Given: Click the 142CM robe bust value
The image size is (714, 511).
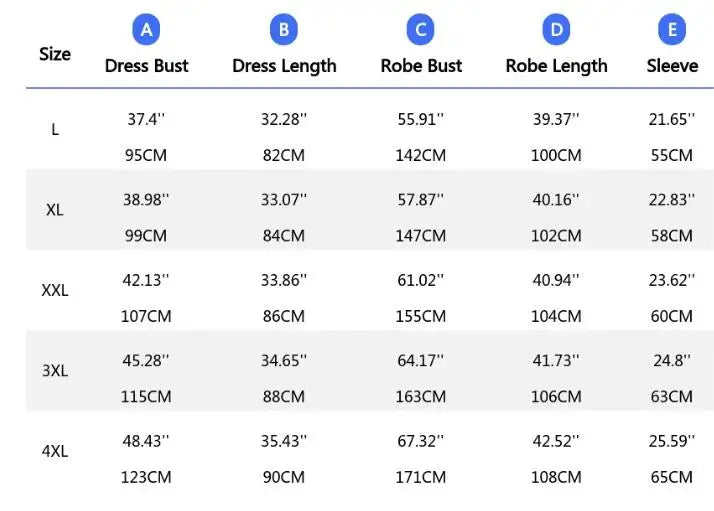Looking at the screenshot, I should click(x=421, y=155).
